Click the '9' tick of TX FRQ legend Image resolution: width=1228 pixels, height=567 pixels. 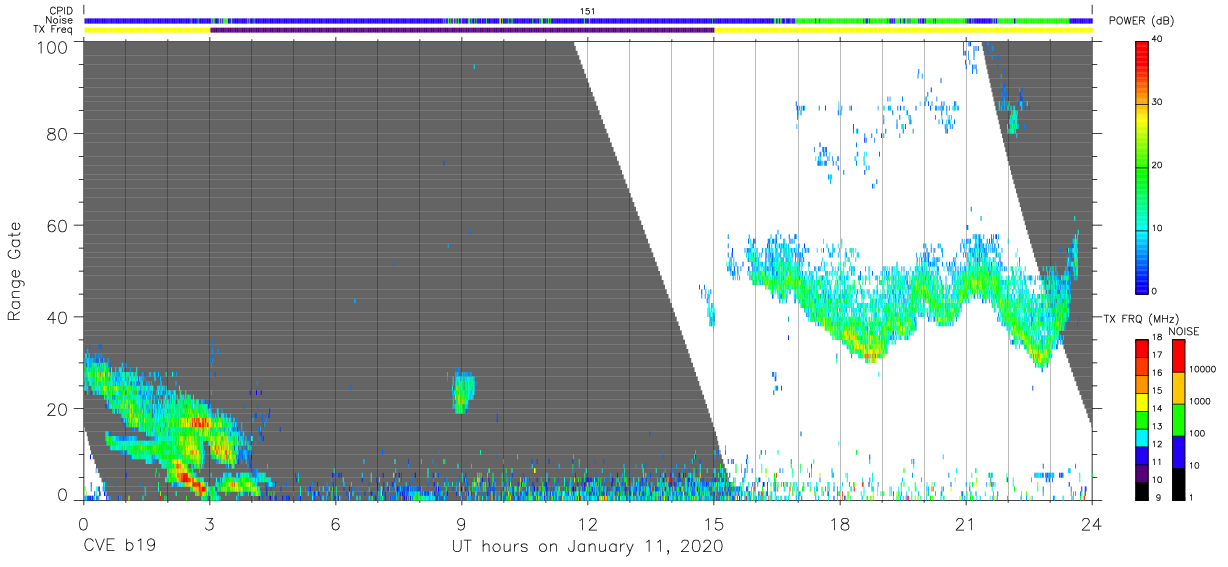click(1158, 497)
